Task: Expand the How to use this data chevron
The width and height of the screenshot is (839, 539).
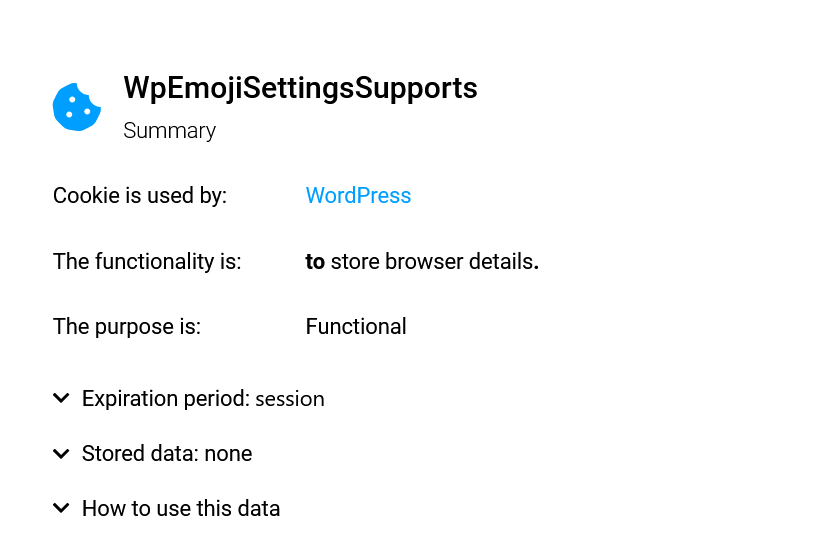Action: [62, 508]
